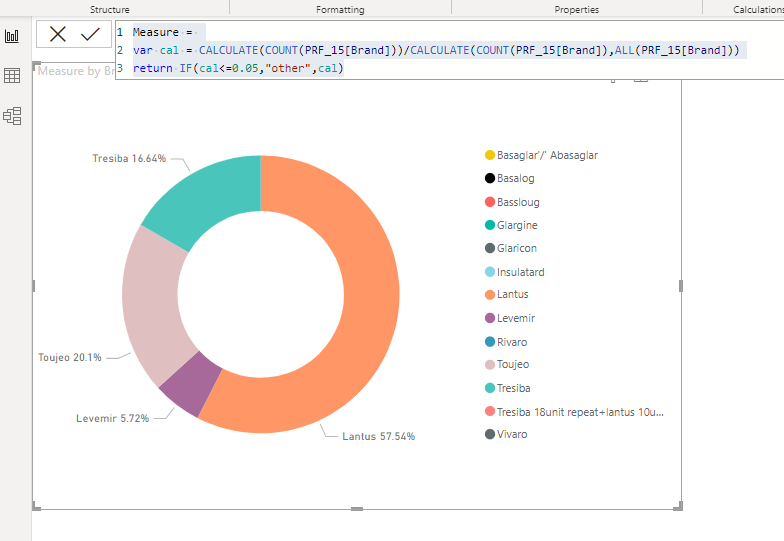Select the Properties ribbon group label

[576, 10]
